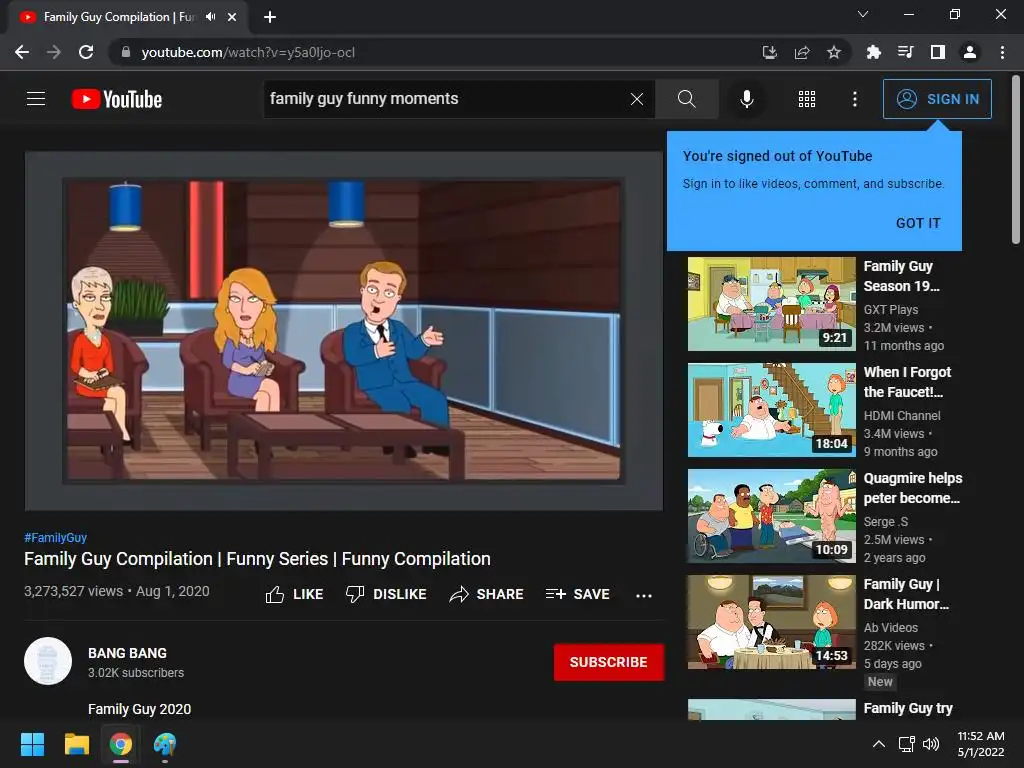
Task: Open a new tab with plus button
Action: click(270, 17)
